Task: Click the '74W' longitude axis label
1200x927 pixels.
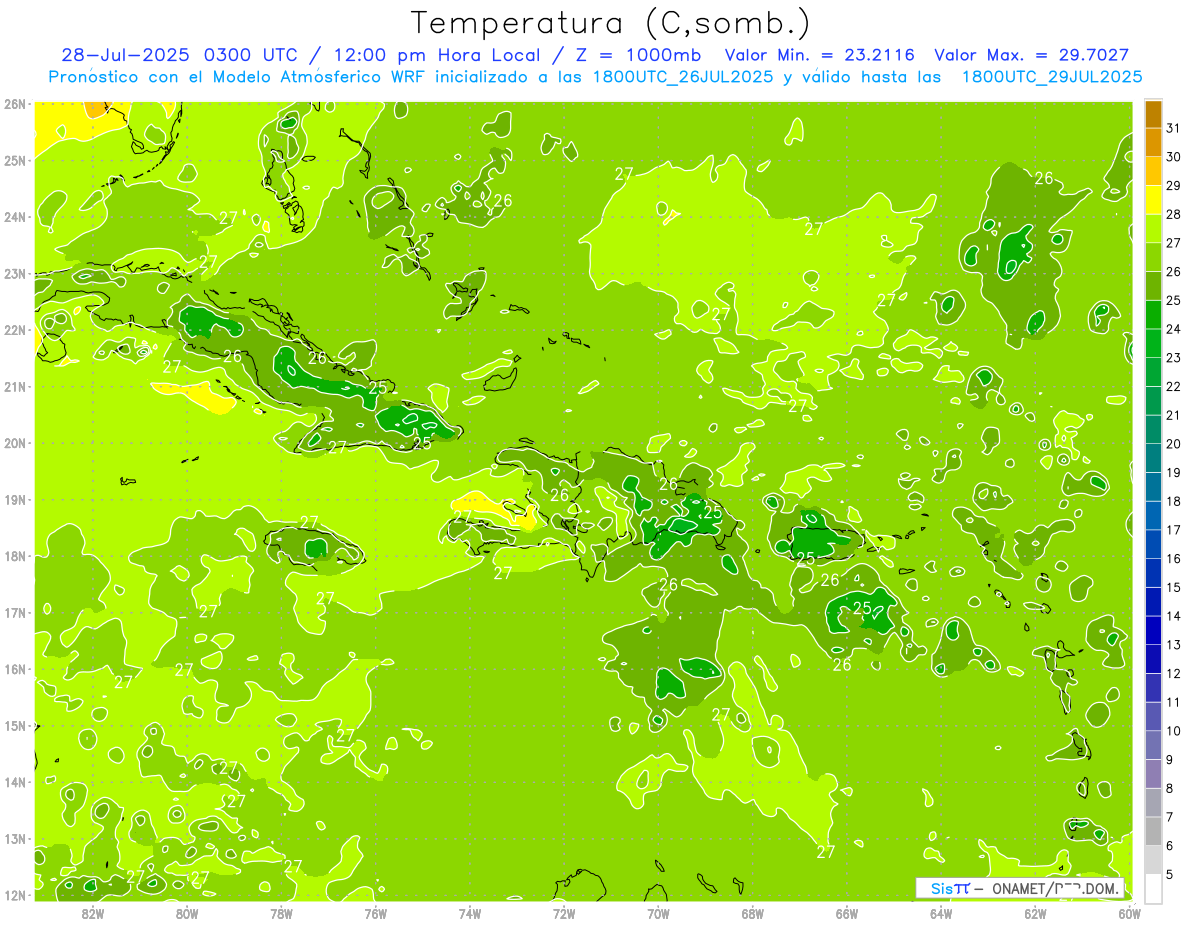Action: click(x=469, y=913)
